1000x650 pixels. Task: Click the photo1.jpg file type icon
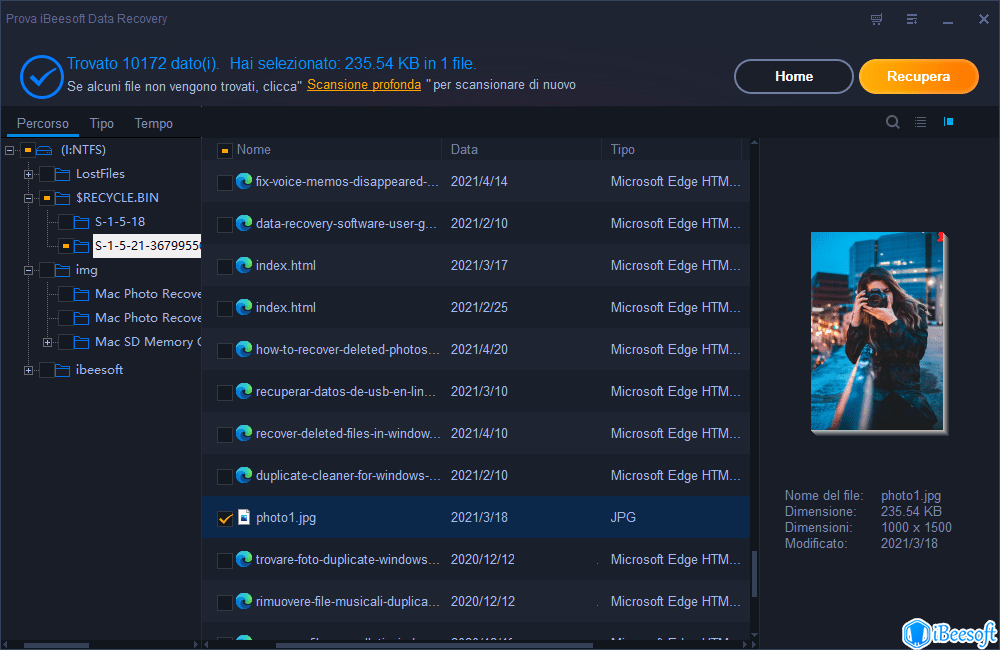[x=243, y=517]
